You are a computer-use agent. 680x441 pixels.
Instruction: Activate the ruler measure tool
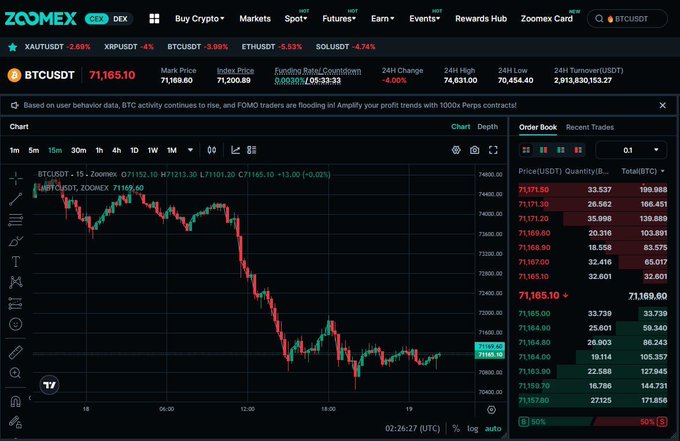(16, 352)
